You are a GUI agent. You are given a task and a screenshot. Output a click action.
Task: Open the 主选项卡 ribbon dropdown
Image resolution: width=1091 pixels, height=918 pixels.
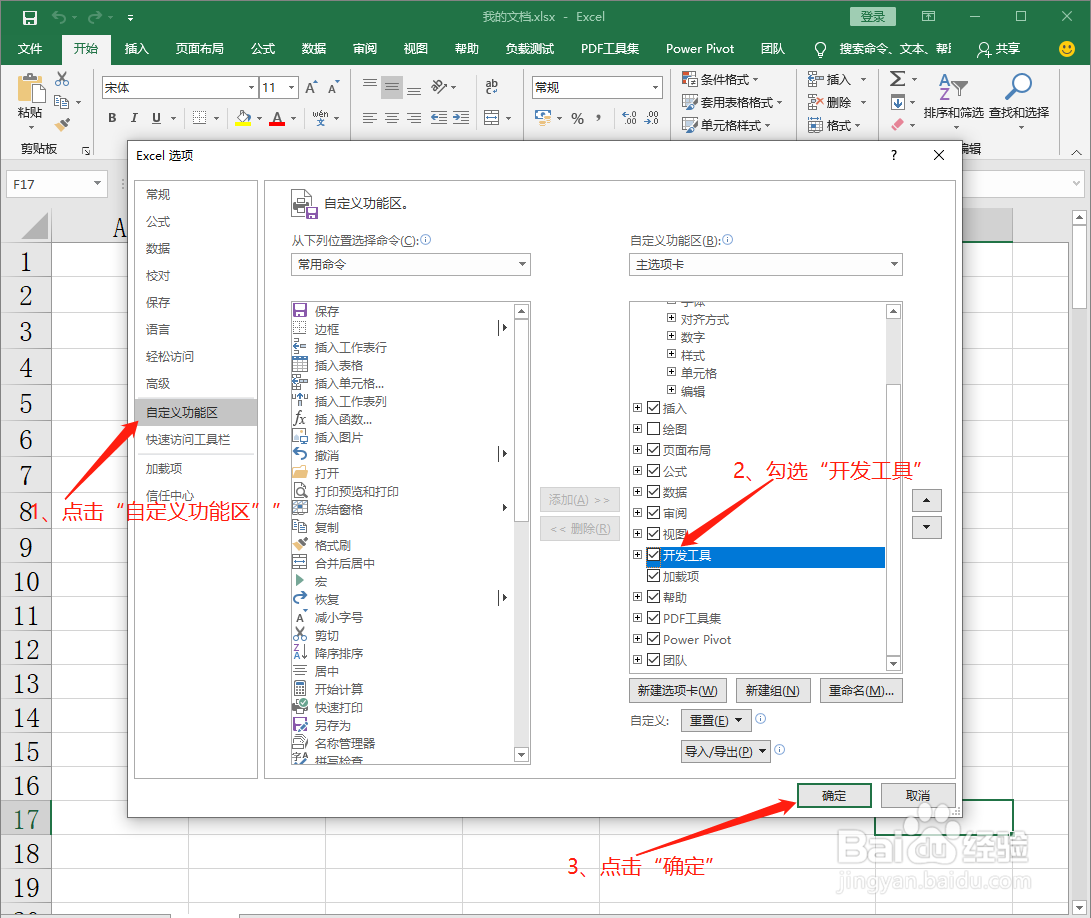(765, 264)
